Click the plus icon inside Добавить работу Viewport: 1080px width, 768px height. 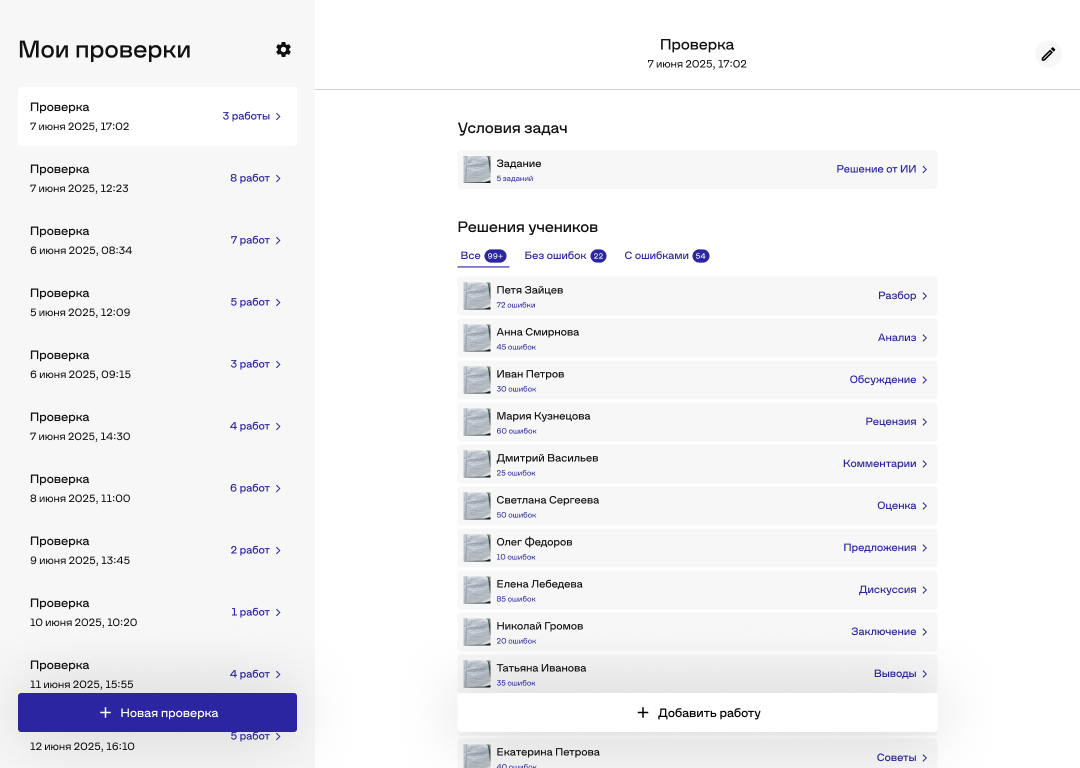click(x=643, y=712)
